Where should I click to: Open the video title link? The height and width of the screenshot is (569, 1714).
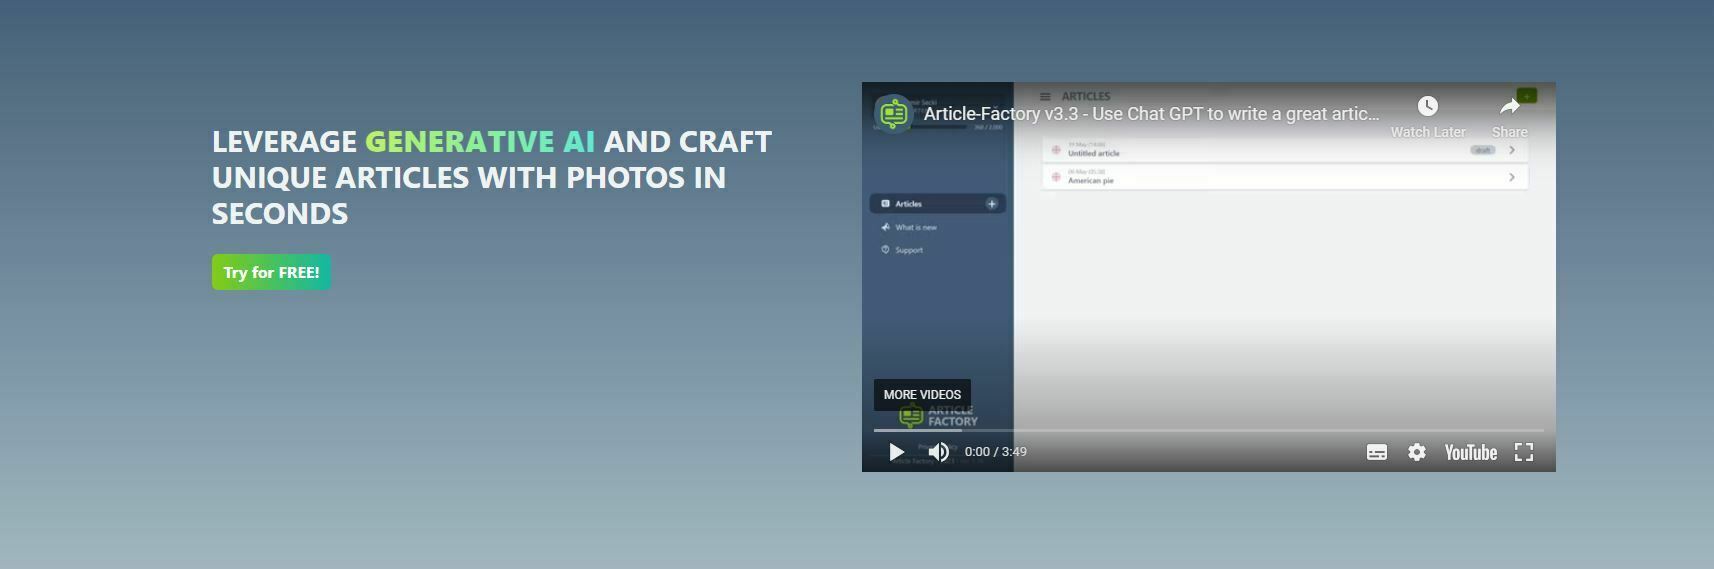(1151, 114)
